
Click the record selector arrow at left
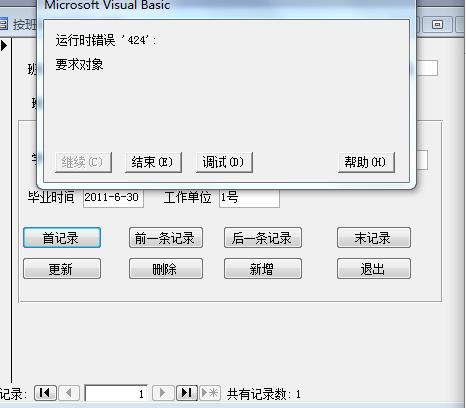pos(4,45)
